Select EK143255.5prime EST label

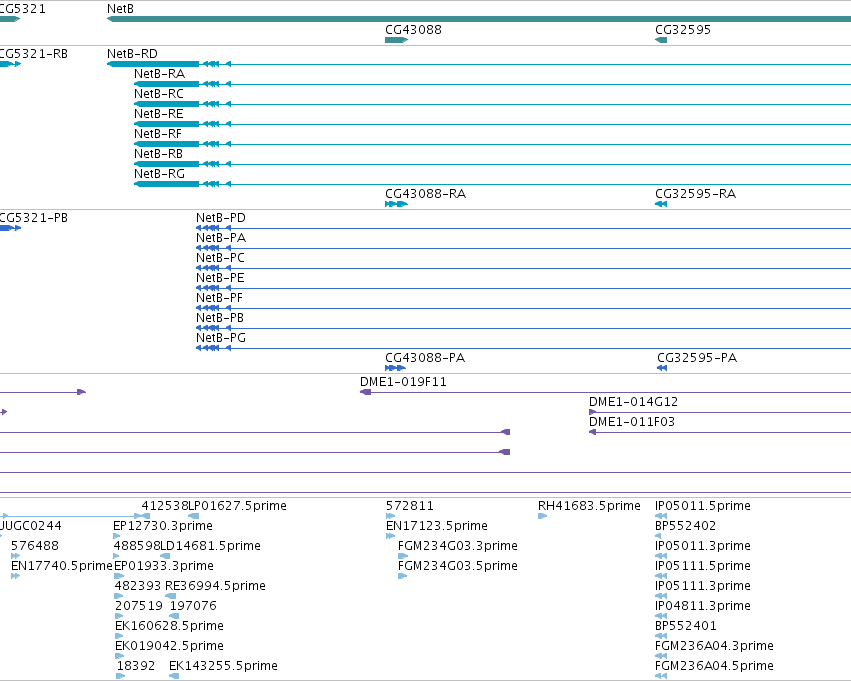[x=223, y=666]
